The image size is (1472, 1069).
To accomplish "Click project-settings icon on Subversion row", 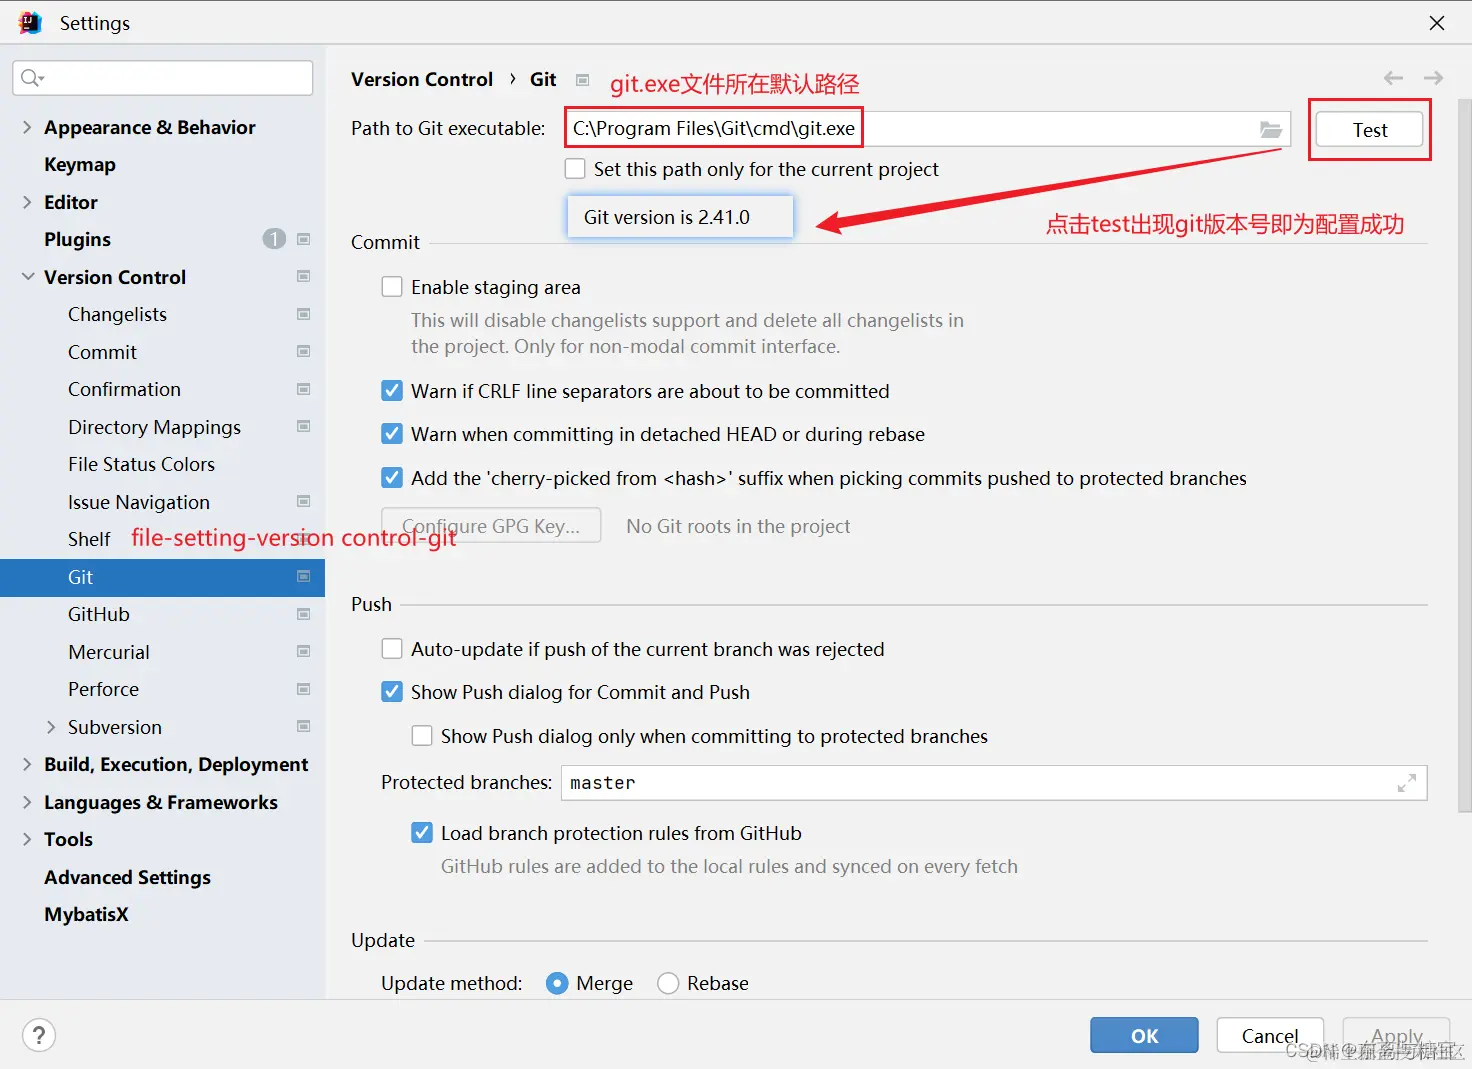I will click(304, 726).
